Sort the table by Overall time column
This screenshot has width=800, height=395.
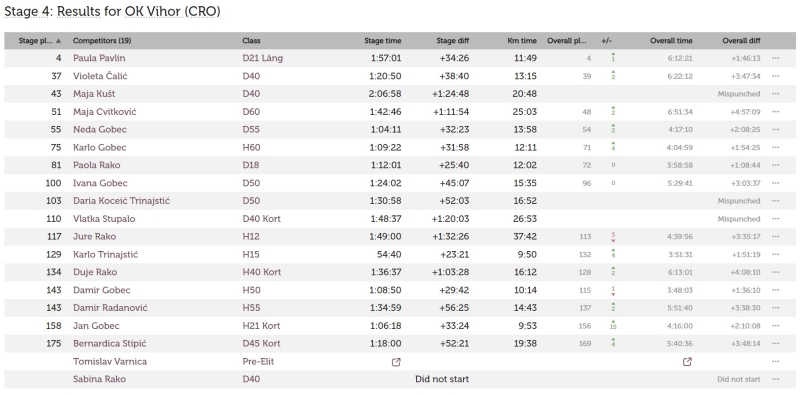(x=671, y=41)
